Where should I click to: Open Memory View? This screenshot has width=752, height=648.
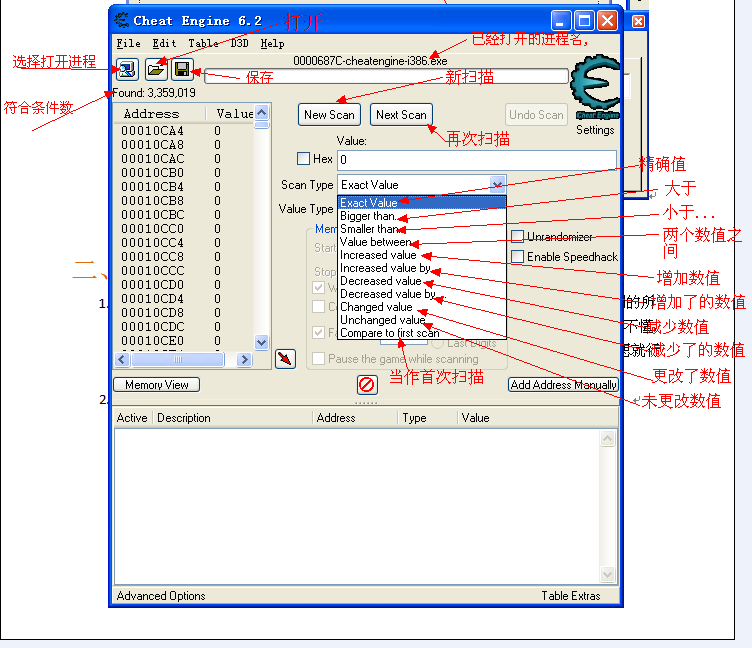click(x=156, y=385)
